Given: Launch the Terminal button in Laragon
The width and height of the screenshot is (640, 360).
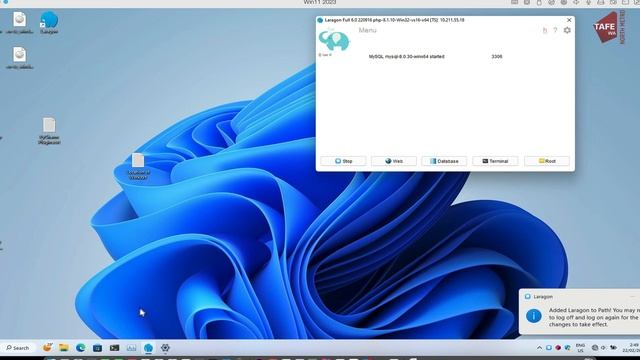Looking at the screenshot, I should click(495, 161).
